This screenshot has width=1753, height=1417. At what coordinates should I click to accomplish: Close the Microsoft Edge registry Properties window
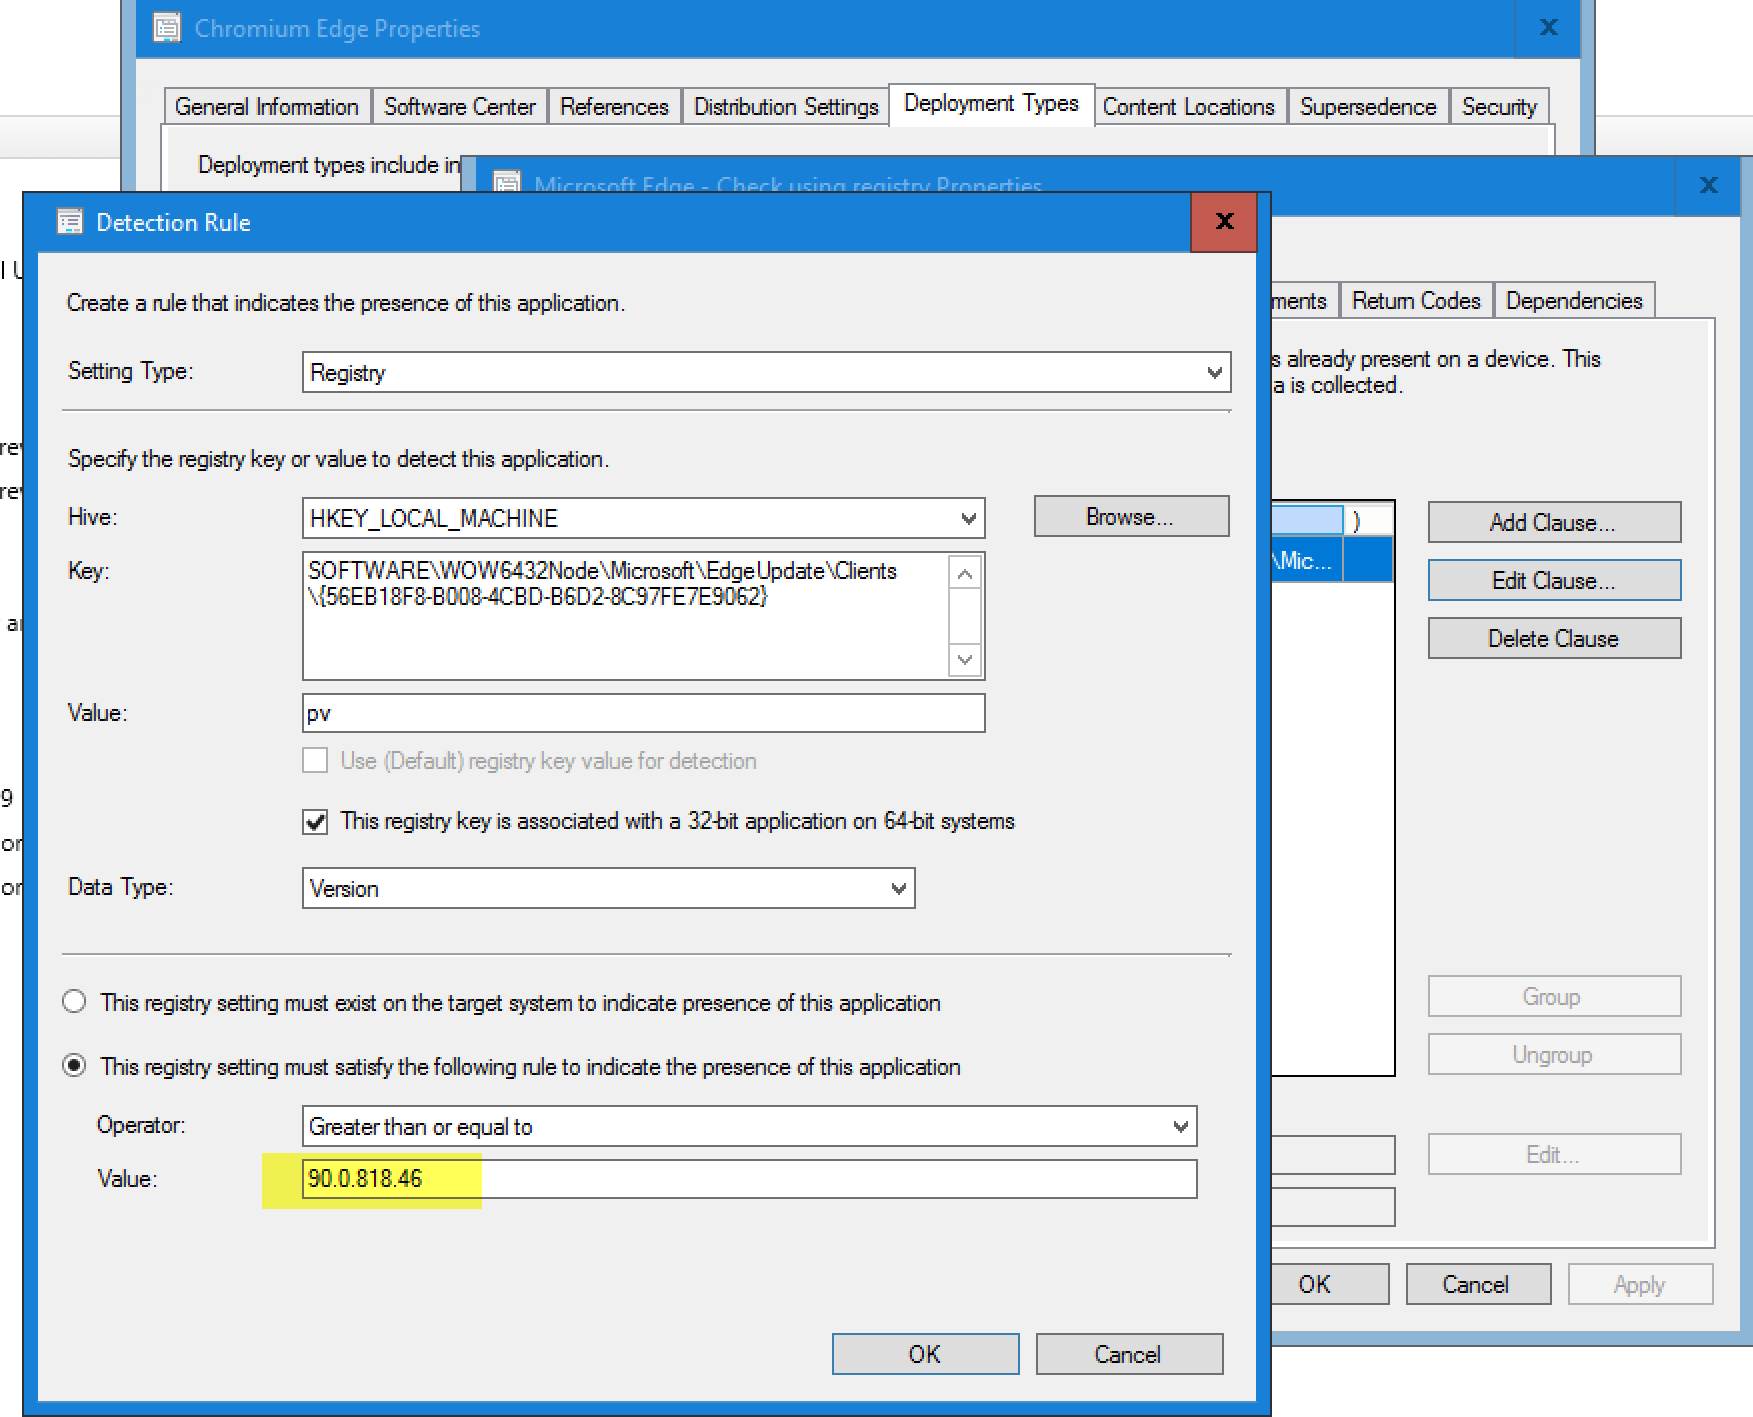click(1708, 185)
